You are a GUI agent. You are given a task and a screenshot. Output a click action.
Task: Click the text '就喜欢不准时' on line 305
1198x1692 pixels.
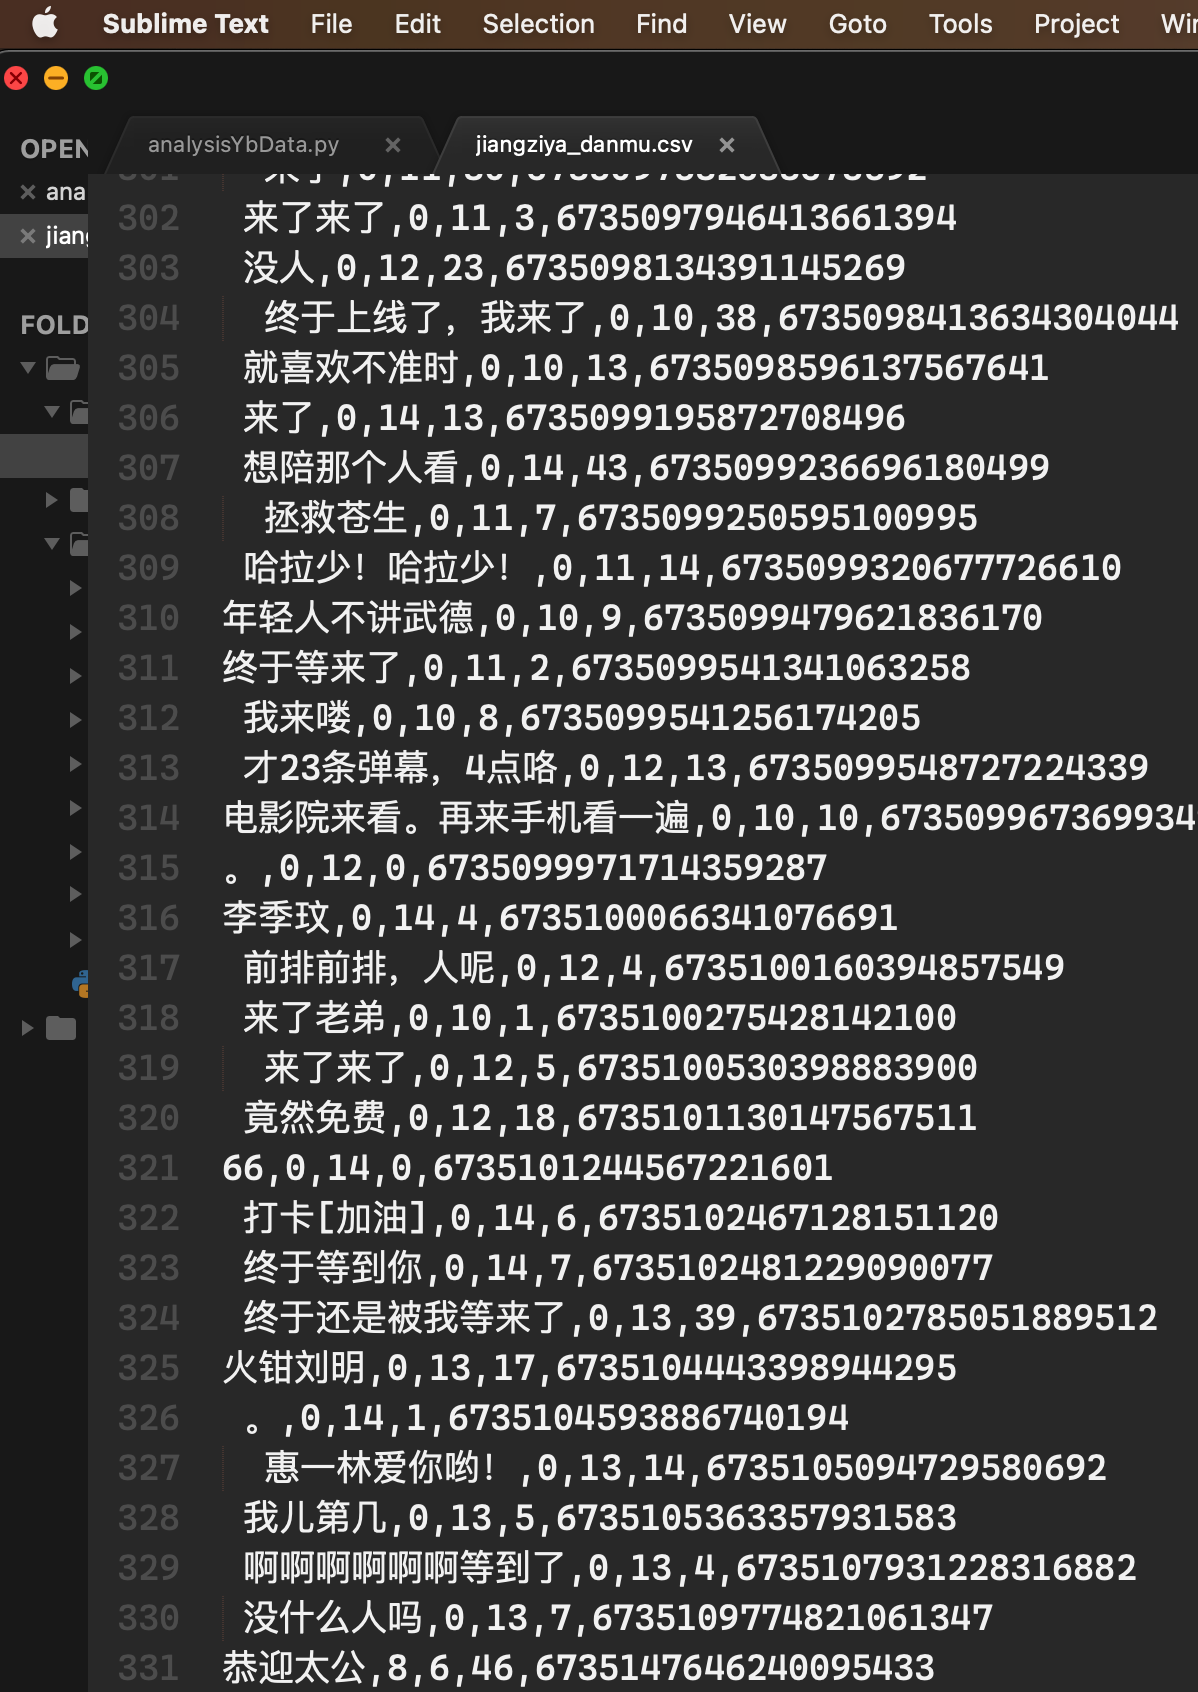[x=351, y=368]
